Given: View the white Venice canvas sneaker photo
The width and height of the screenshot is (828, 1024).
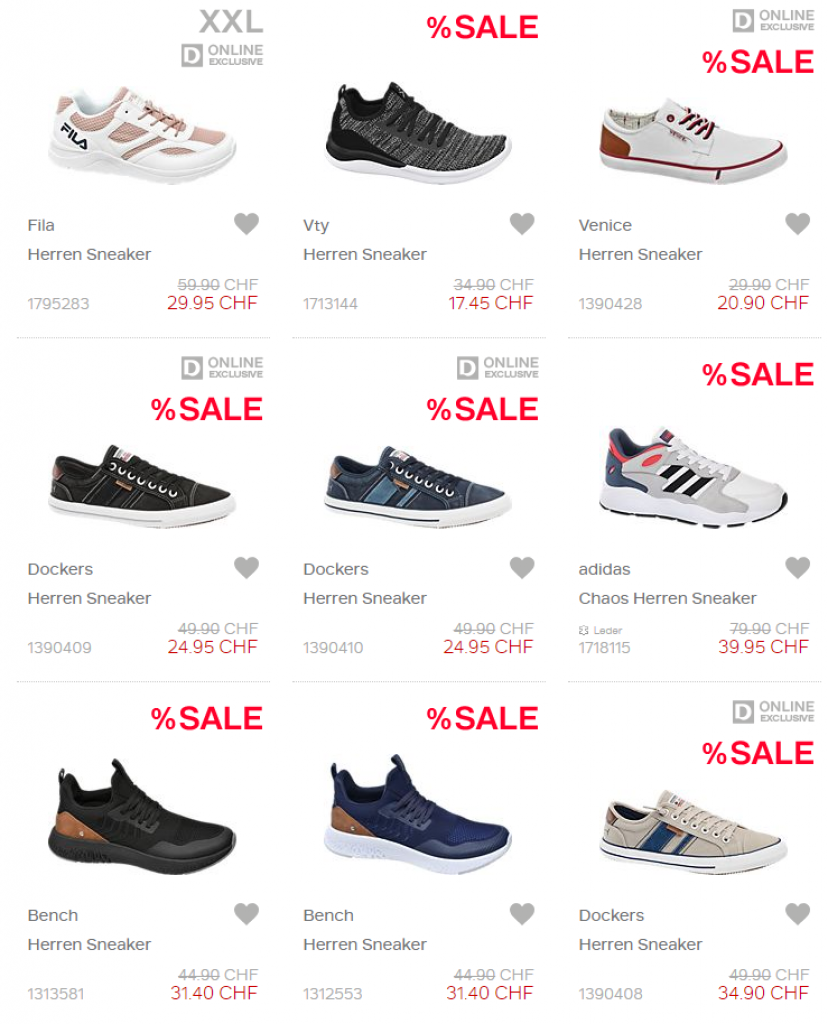Looking at the screenshot, I should [x=693, y=140].
